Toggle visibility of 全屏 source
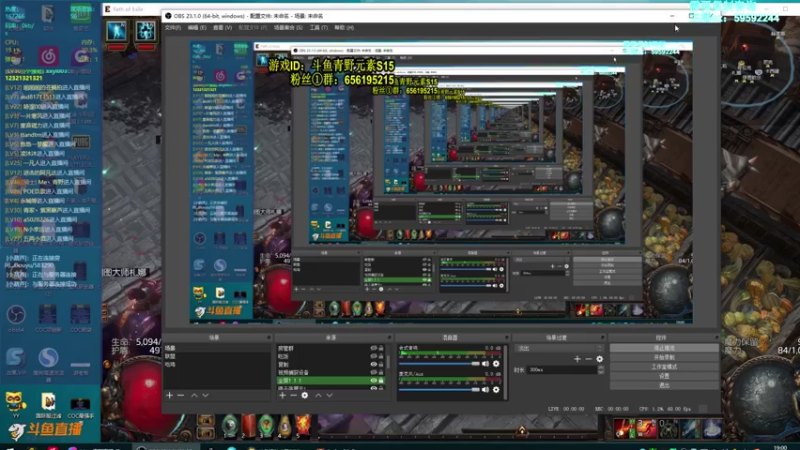The height and width of the screenshot is (450, 800). click(373, 381)
